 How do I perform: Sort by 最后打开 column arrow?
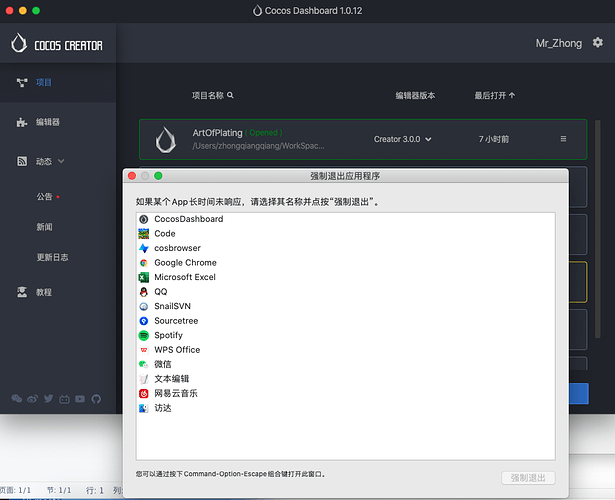pyautogui.click(x=512, y=95)
